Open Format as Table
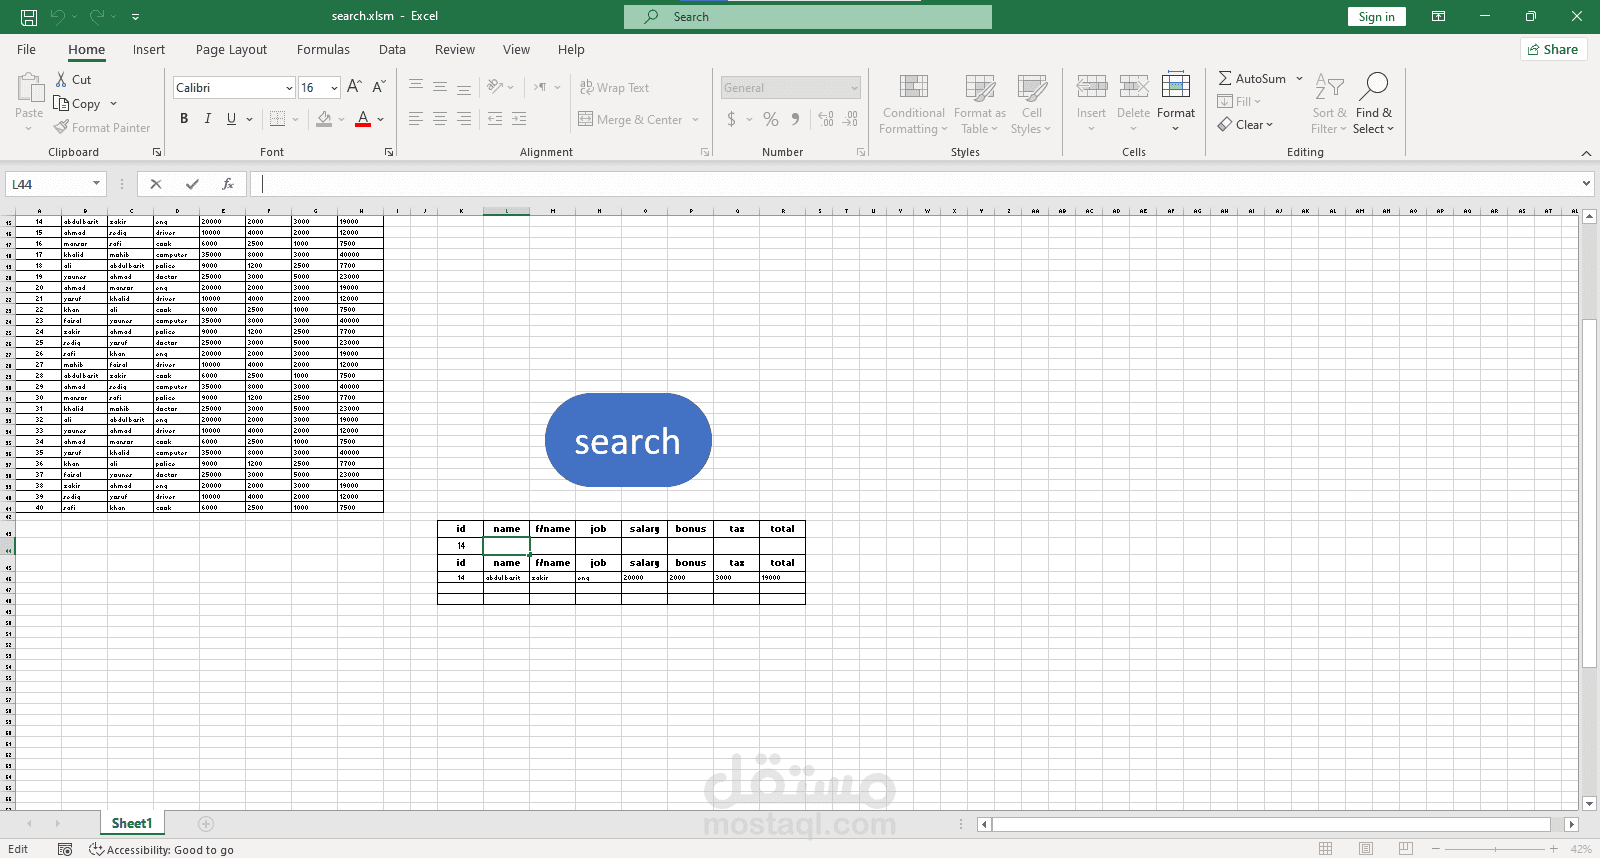Screen dimensions: 1600x858 980,104
